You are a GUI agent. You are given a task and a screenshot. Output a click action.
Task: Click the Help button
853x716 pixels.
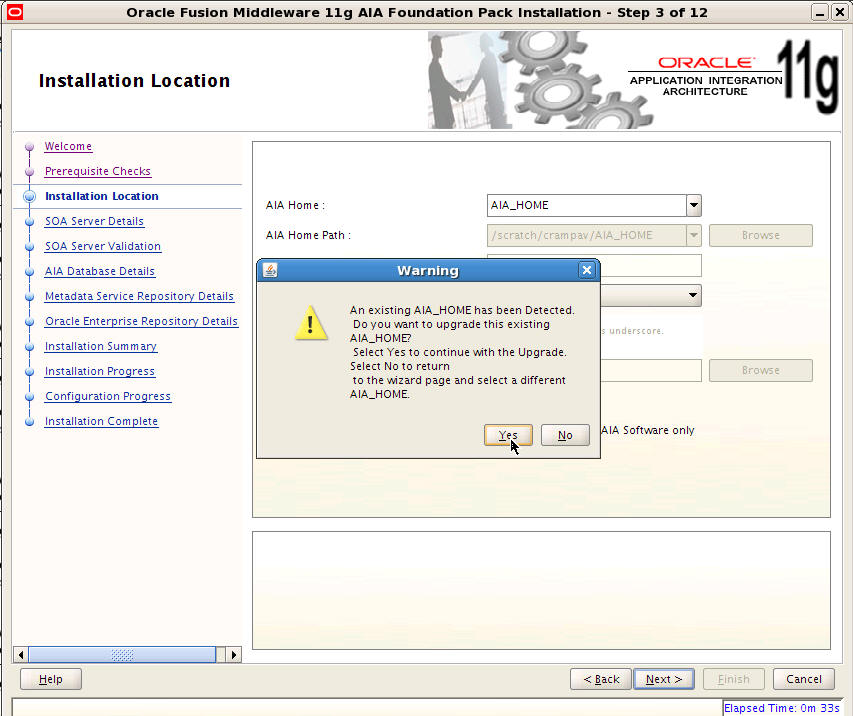51,680
